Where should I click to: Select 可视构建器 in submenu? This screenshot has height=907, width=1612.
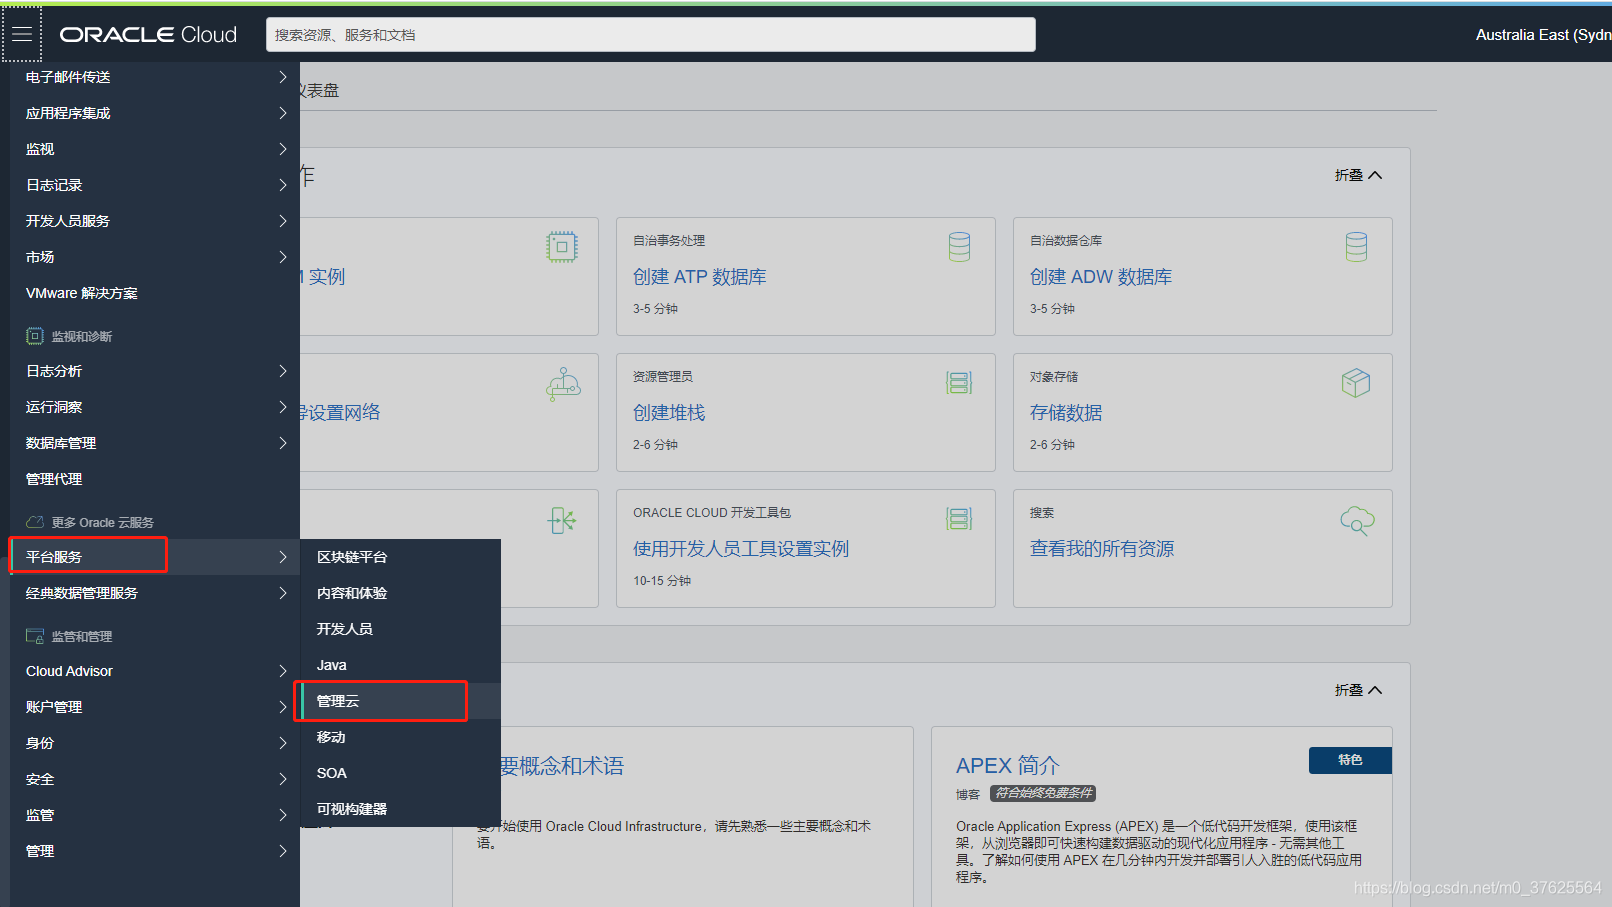click(x=400, y=809)
